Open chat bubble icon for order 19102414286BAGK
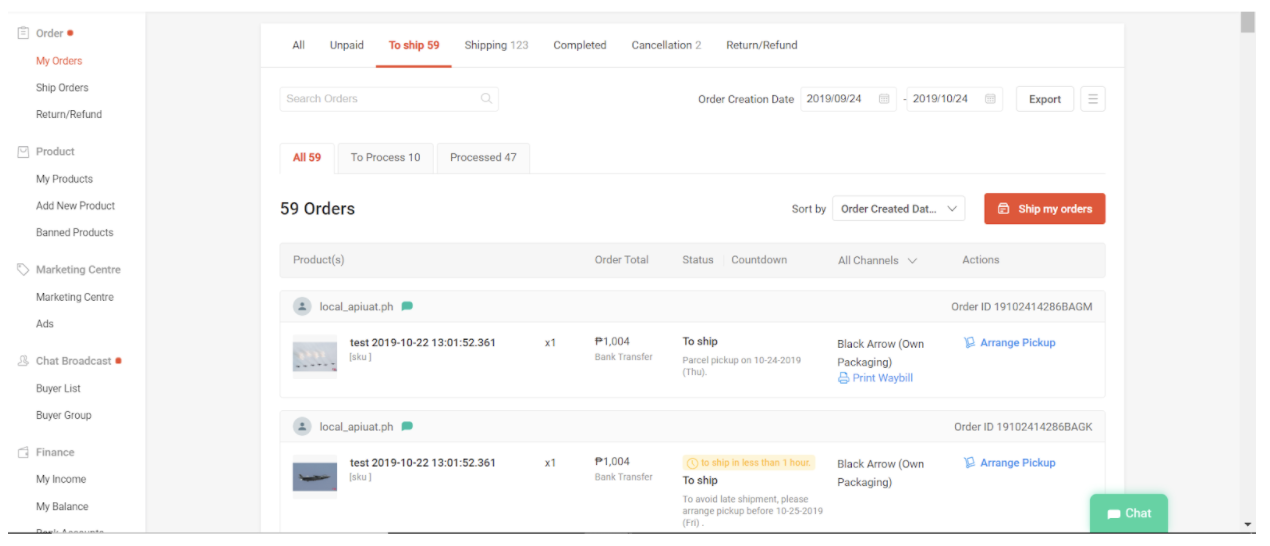1270x546 pixels. (407, 426)
